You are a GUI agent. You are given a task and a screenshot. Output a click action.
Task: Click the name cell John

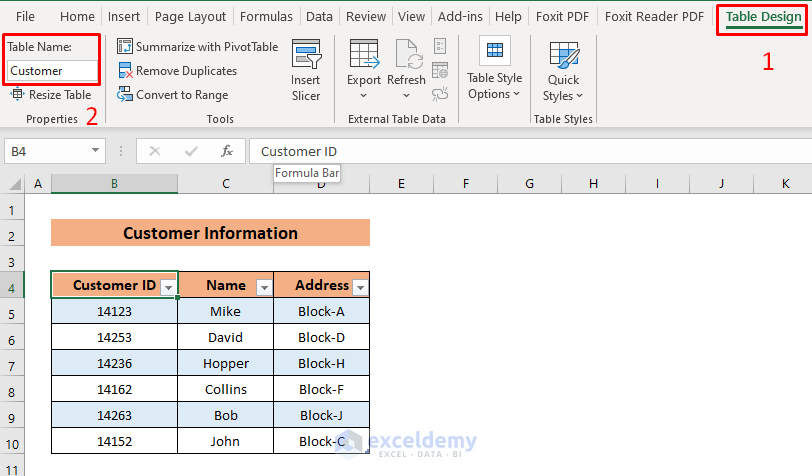pyautogui.click(x=226, y=441)
